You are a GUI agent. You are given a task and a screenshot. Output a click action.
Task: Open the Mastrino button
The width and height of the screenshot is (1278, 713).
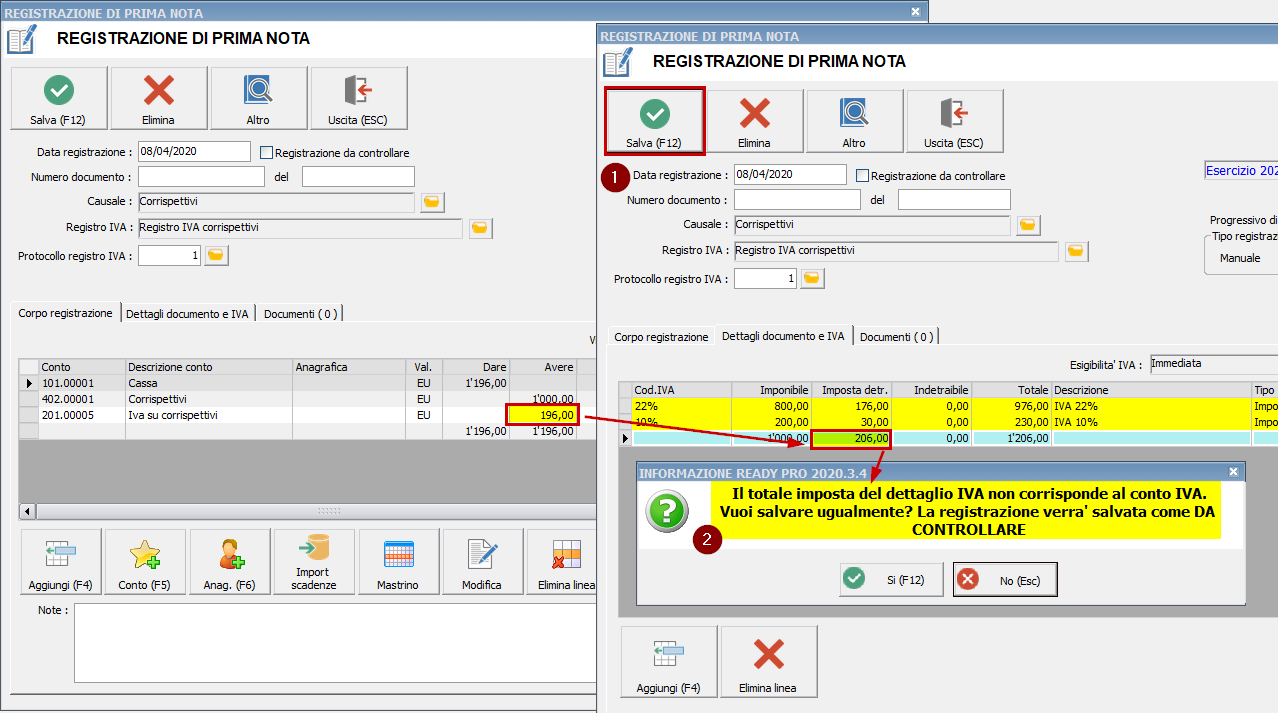[x=398, y=562]
